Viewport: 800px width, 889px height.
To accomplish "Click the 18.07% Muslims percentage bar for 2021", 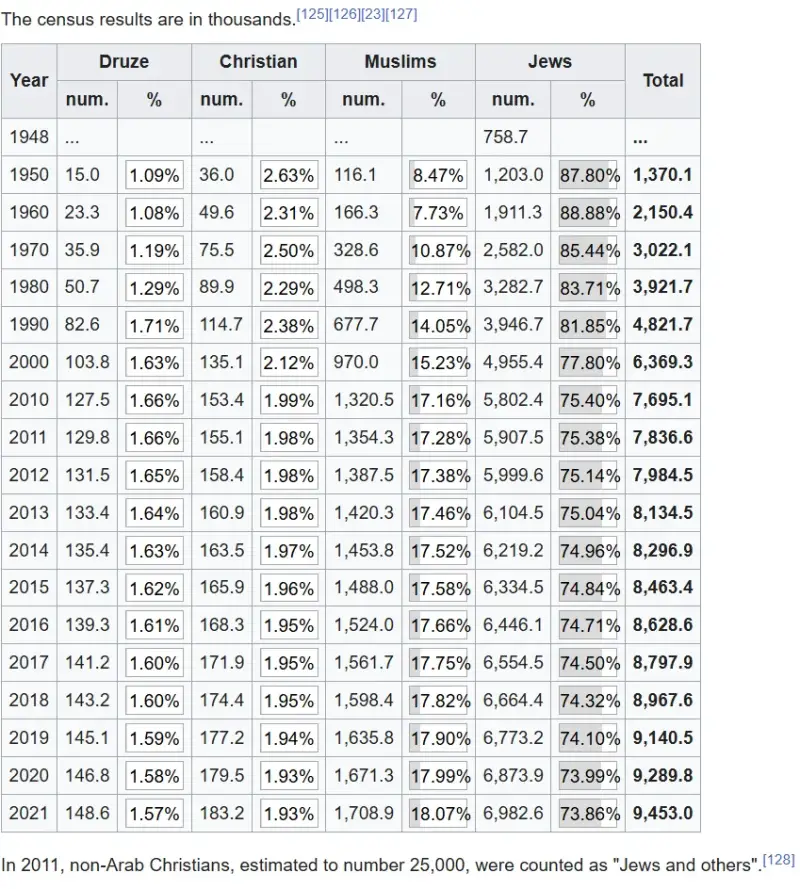I will [440, 814].
